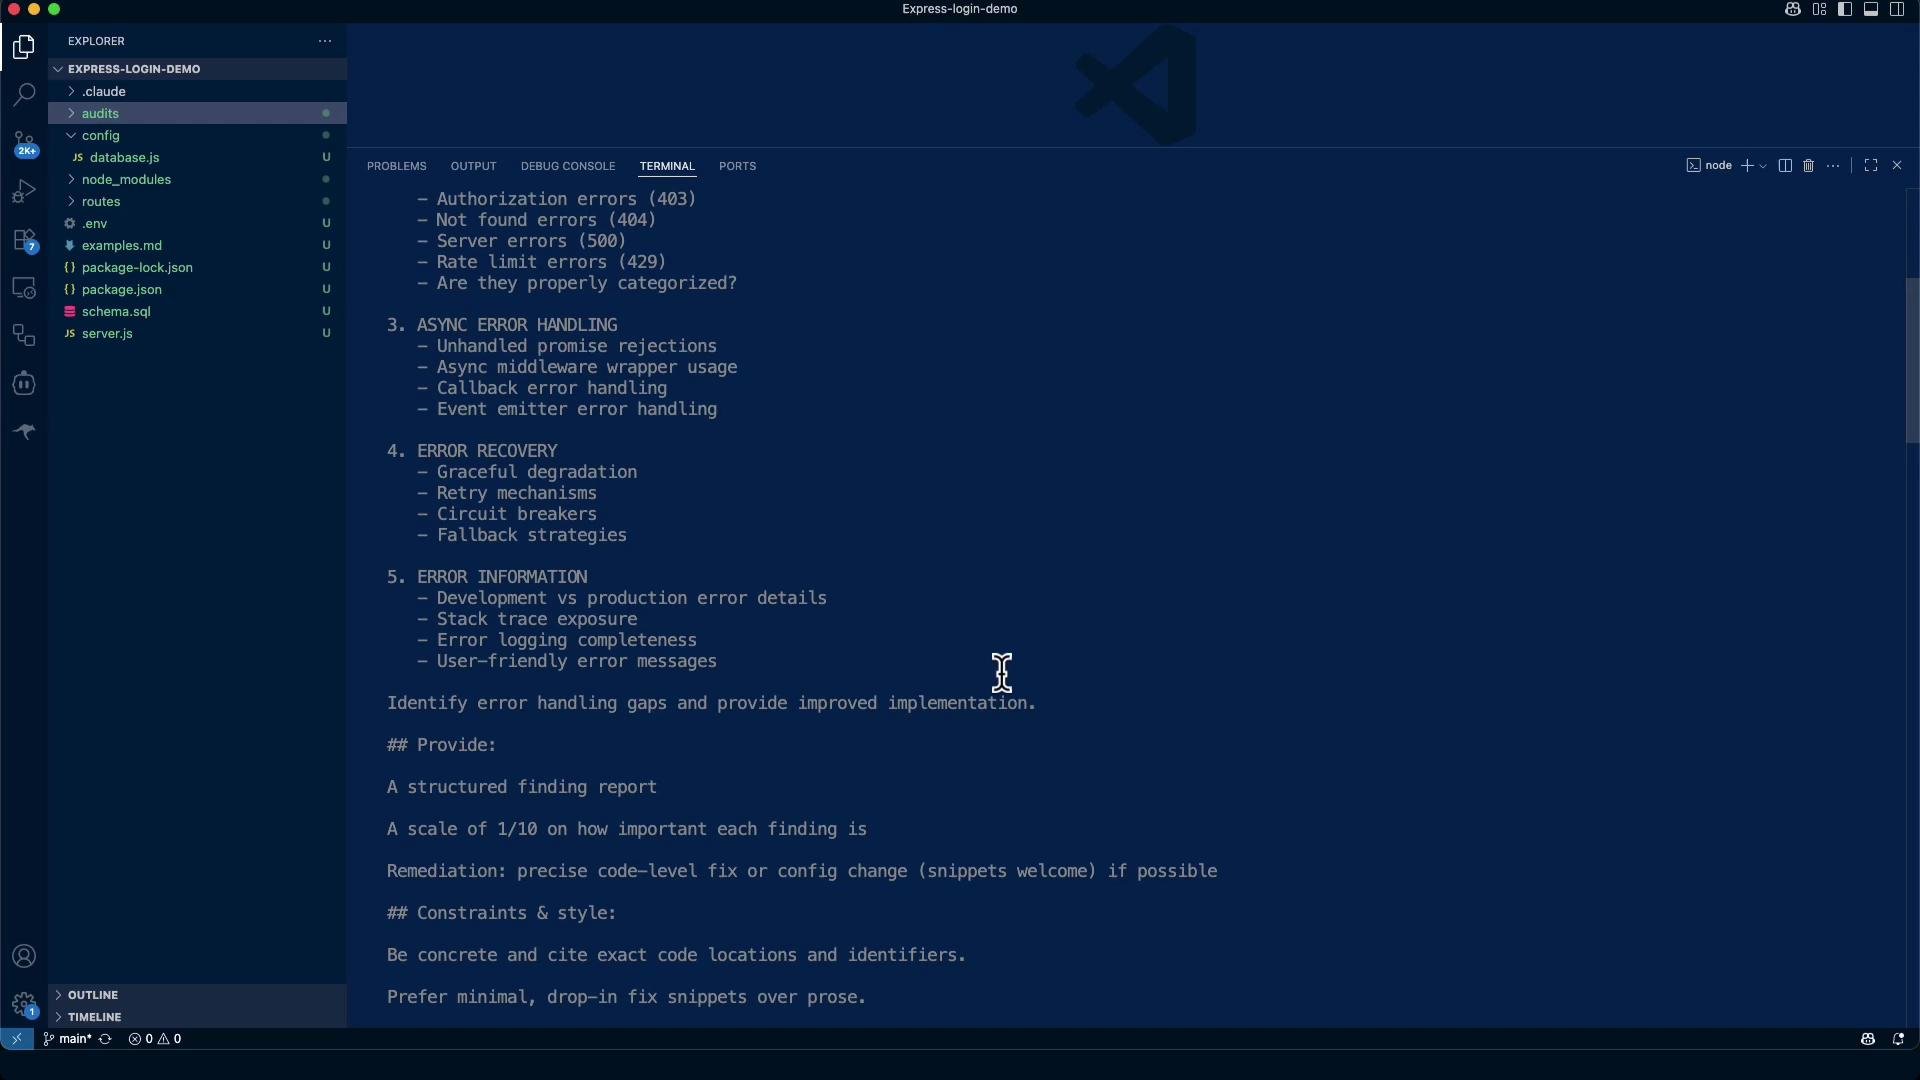The image size is (1920, 1080).
Task: Expand the audits folder
Action: pyautogui.click(x=197, y=113)
